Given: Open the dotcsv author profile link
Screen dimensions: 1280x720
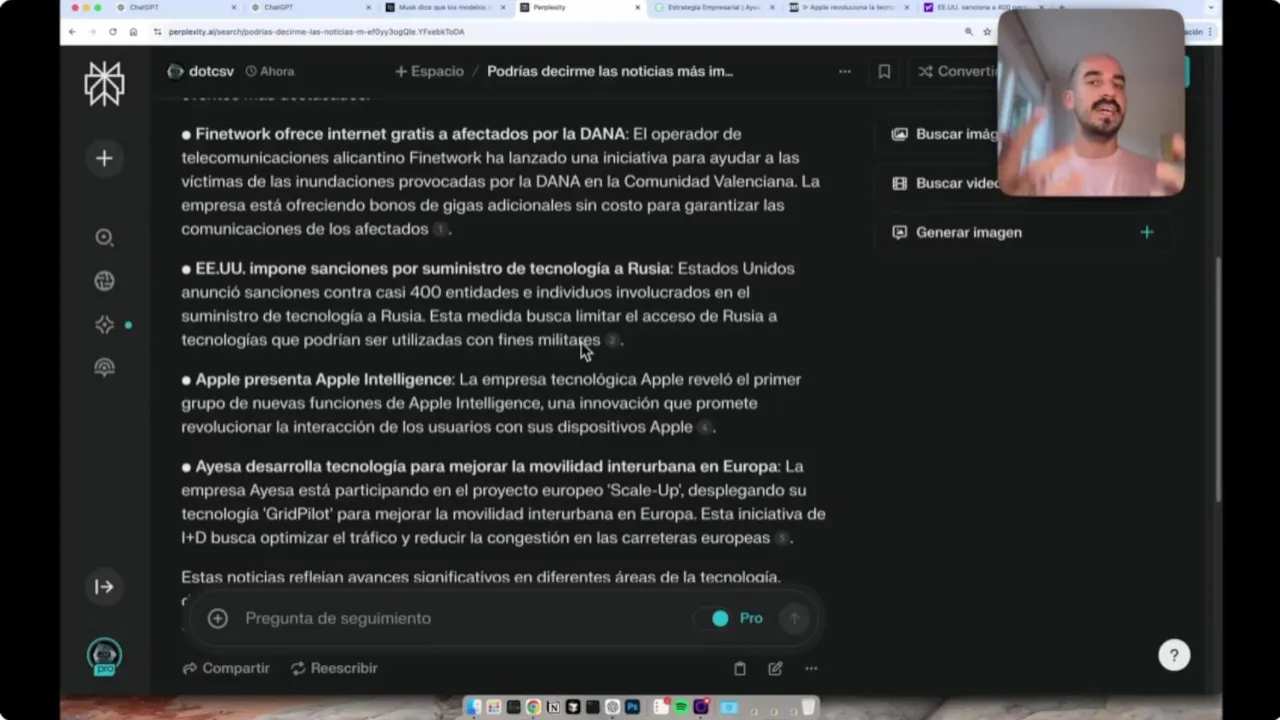Looking at the screenshot, I should click(x=201, y=71).
